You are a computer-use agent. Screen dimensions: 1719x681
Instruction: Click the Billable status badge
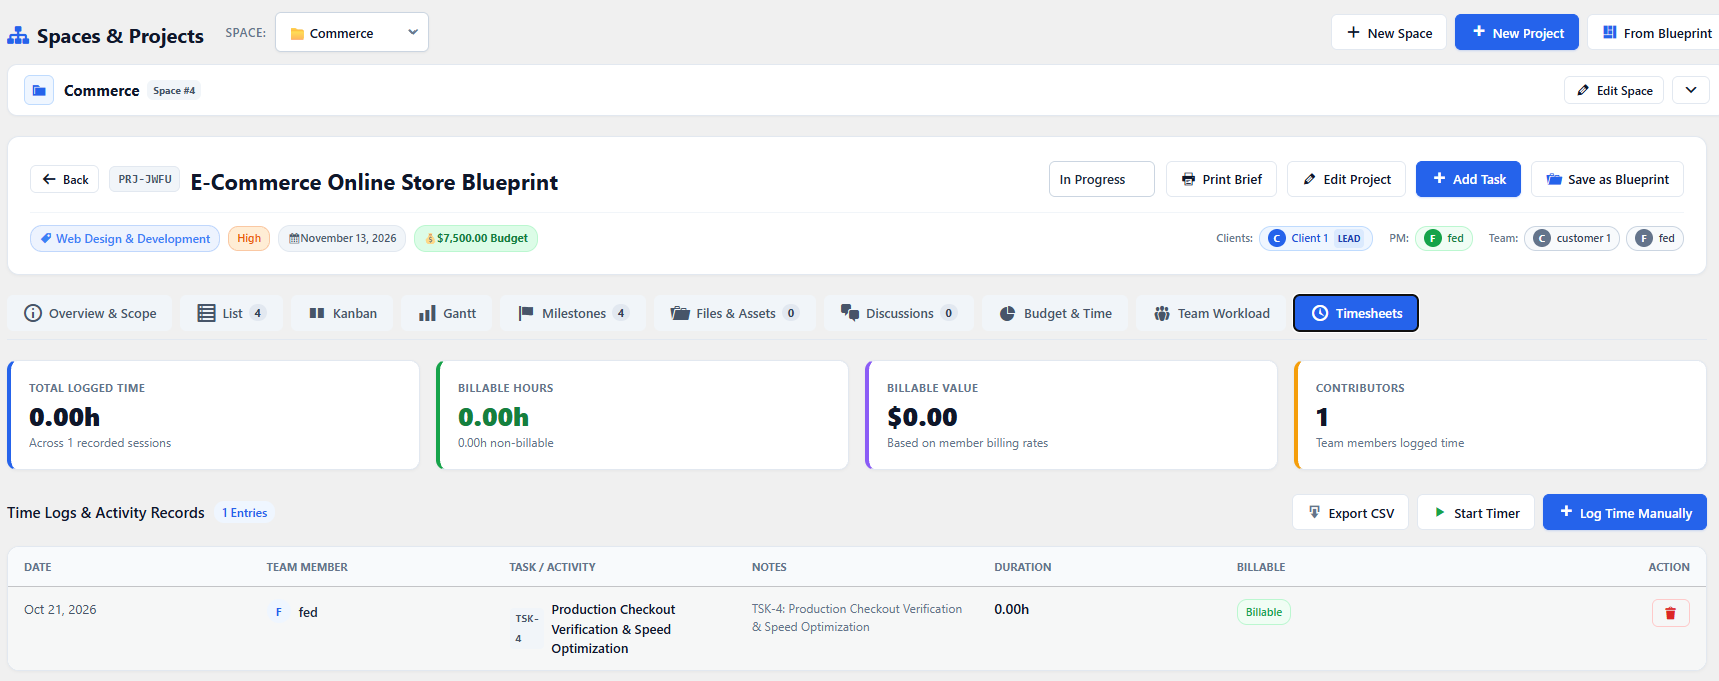click(1264, 612)
